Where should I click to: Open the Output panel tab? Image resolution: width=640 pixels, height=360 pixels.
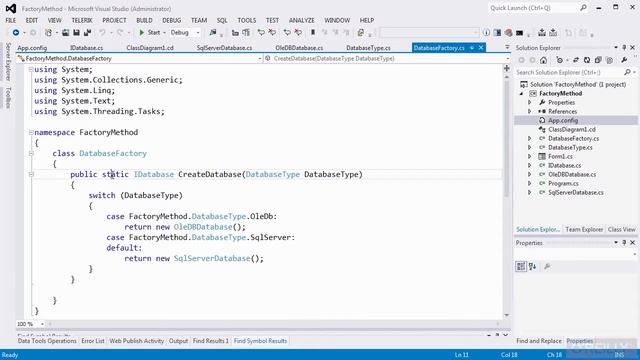[x=178, y=341]
